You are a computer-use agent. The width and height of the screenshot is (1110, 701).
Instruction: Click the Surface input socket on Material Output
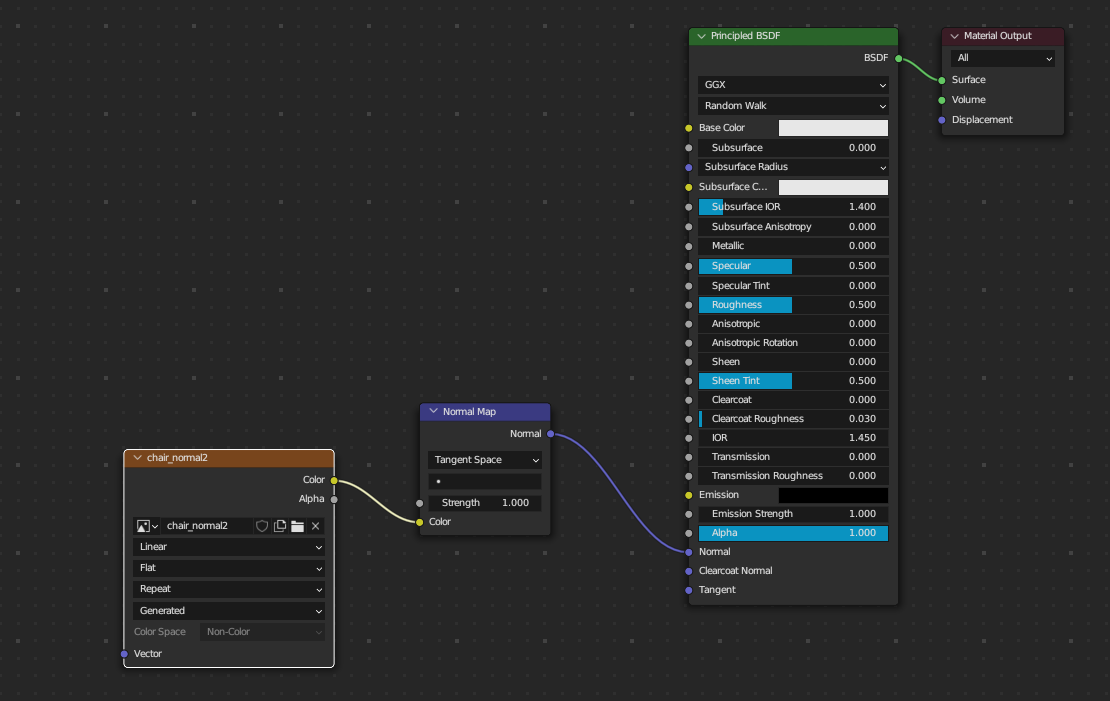942,80
